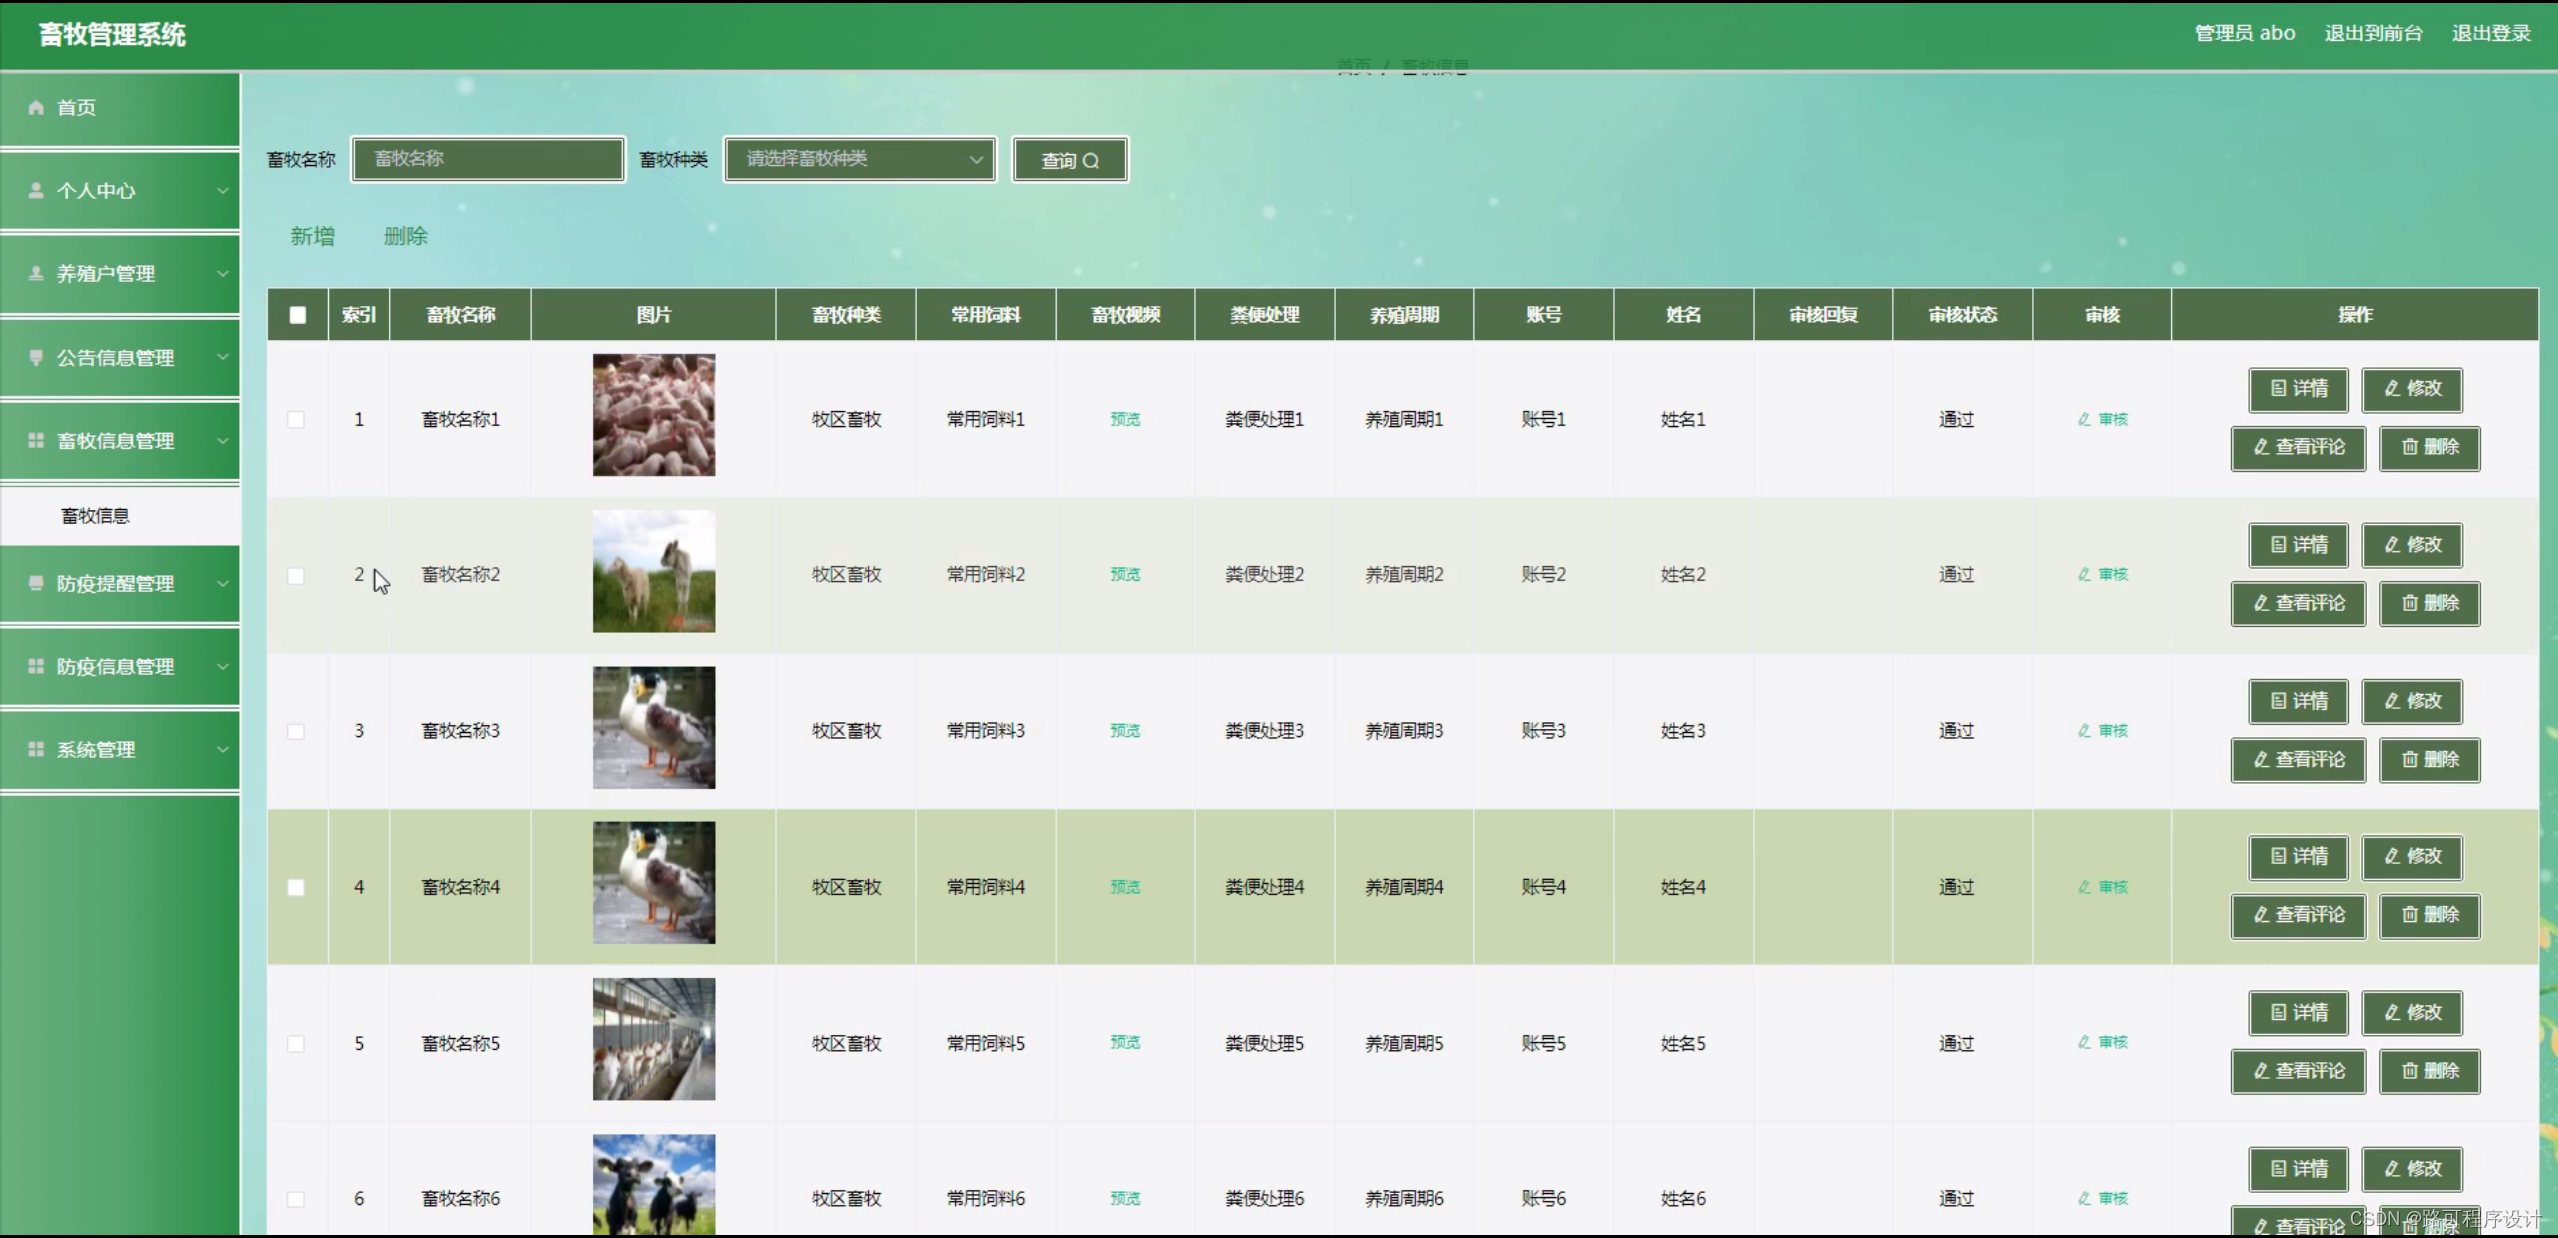Screen dimensions: 2558x1238
Task: Expand the 防疫提醒管理 menu chevron
Action: 222,583
